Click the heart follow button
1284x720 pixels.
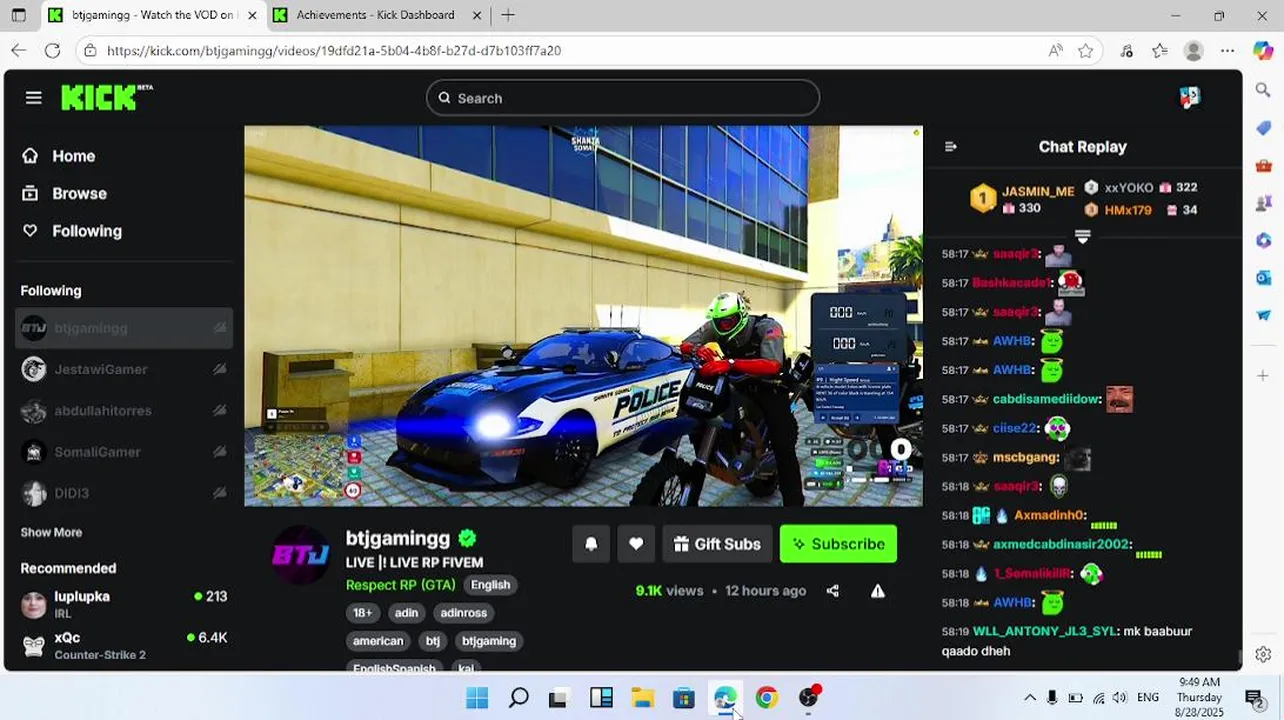[x=636, y=544]
